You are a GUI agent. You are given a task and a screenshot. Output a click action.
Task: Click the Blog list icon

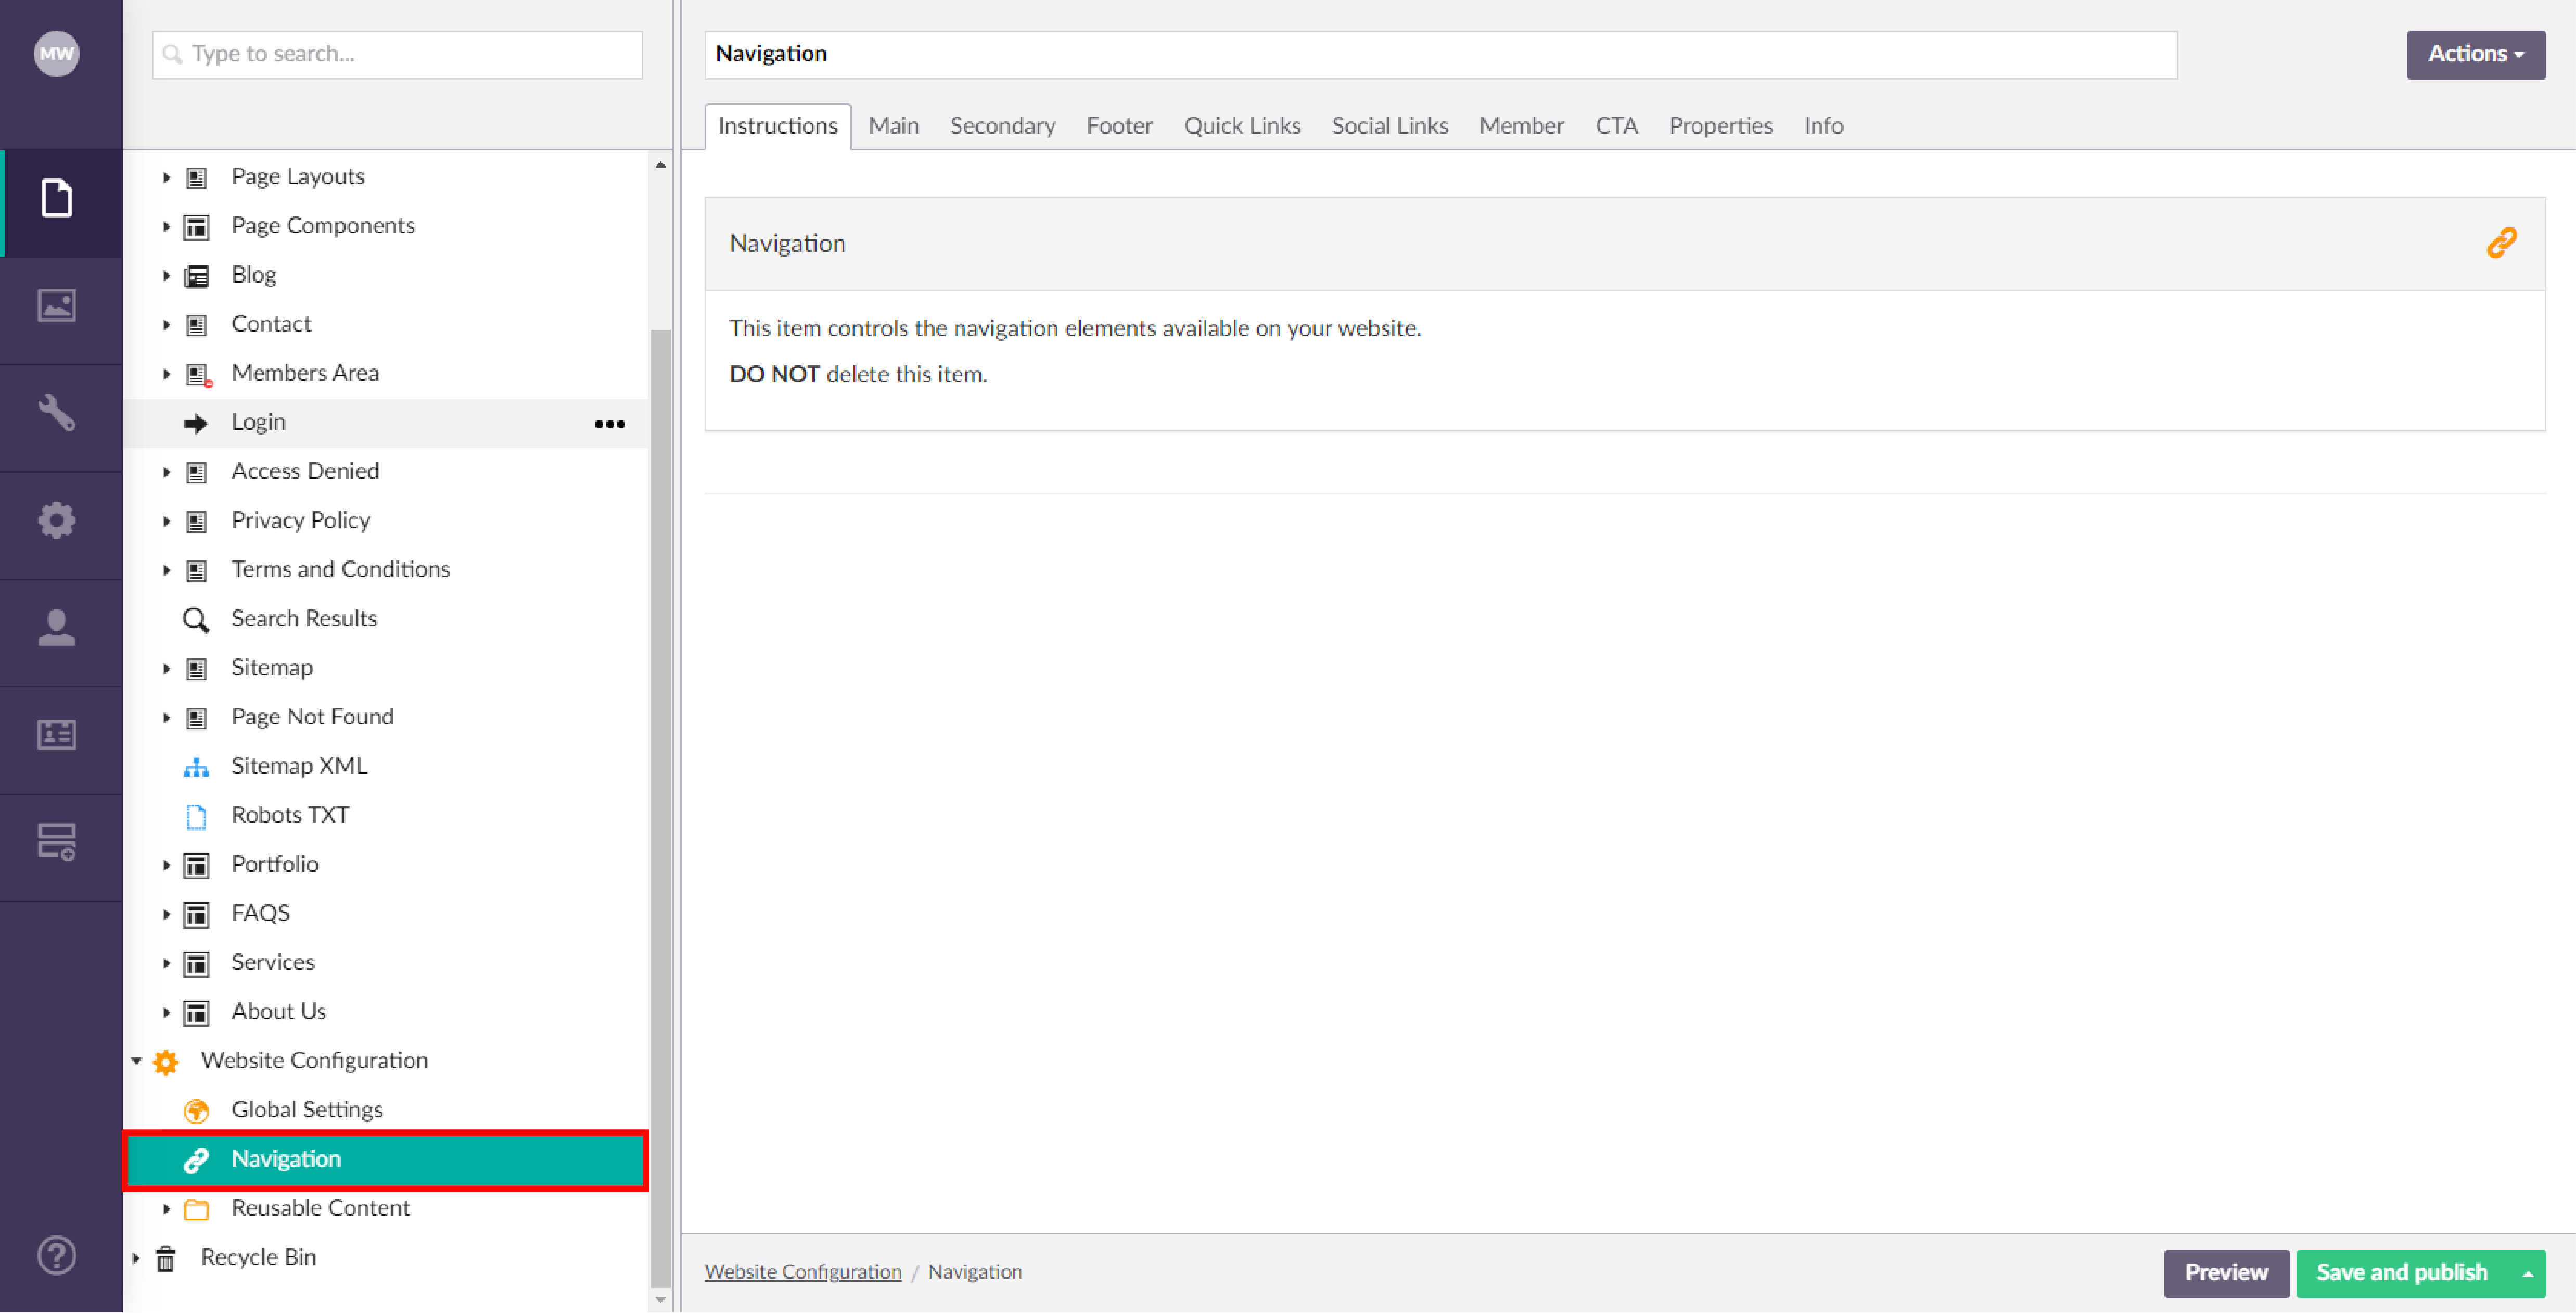pos(196,276)
